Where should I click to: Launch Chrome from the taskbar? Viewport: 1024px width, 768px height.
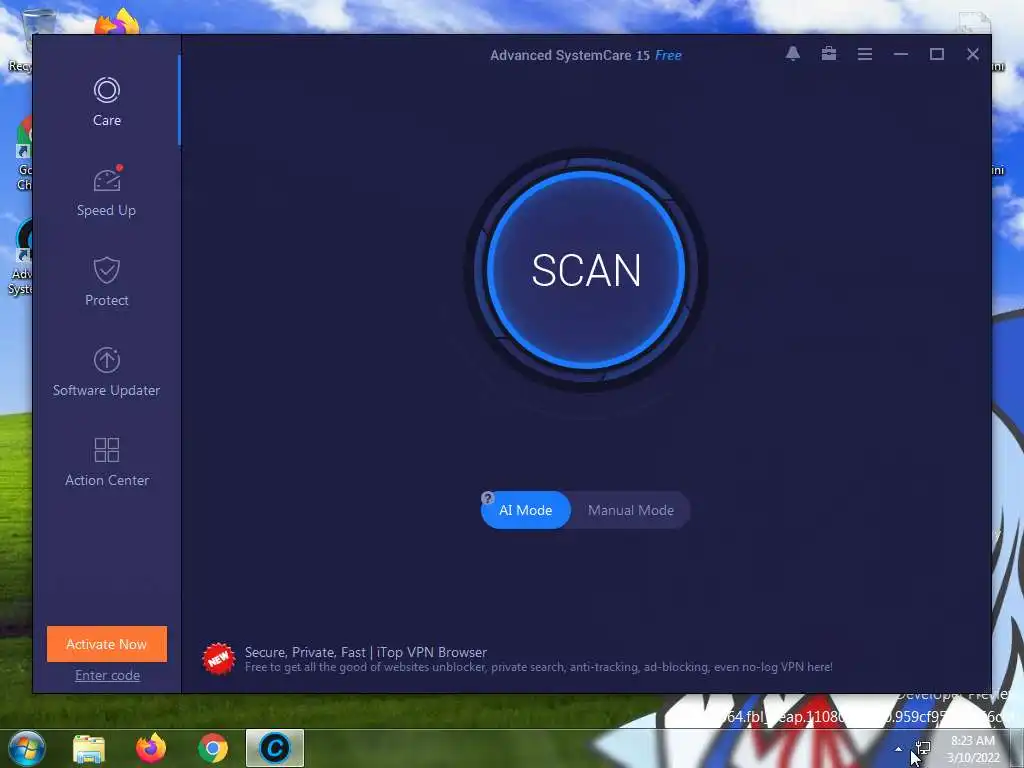(213, 748)
